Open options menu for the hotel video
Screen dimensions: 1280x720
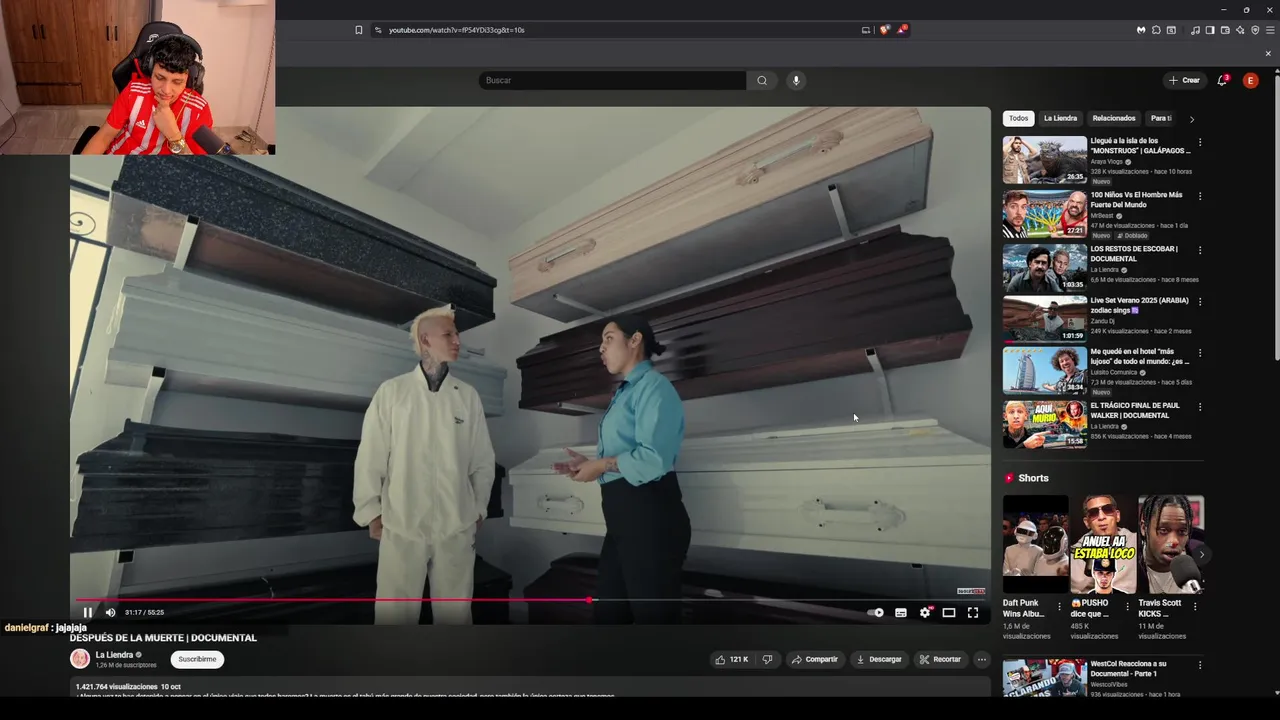tap(1200, 353)
